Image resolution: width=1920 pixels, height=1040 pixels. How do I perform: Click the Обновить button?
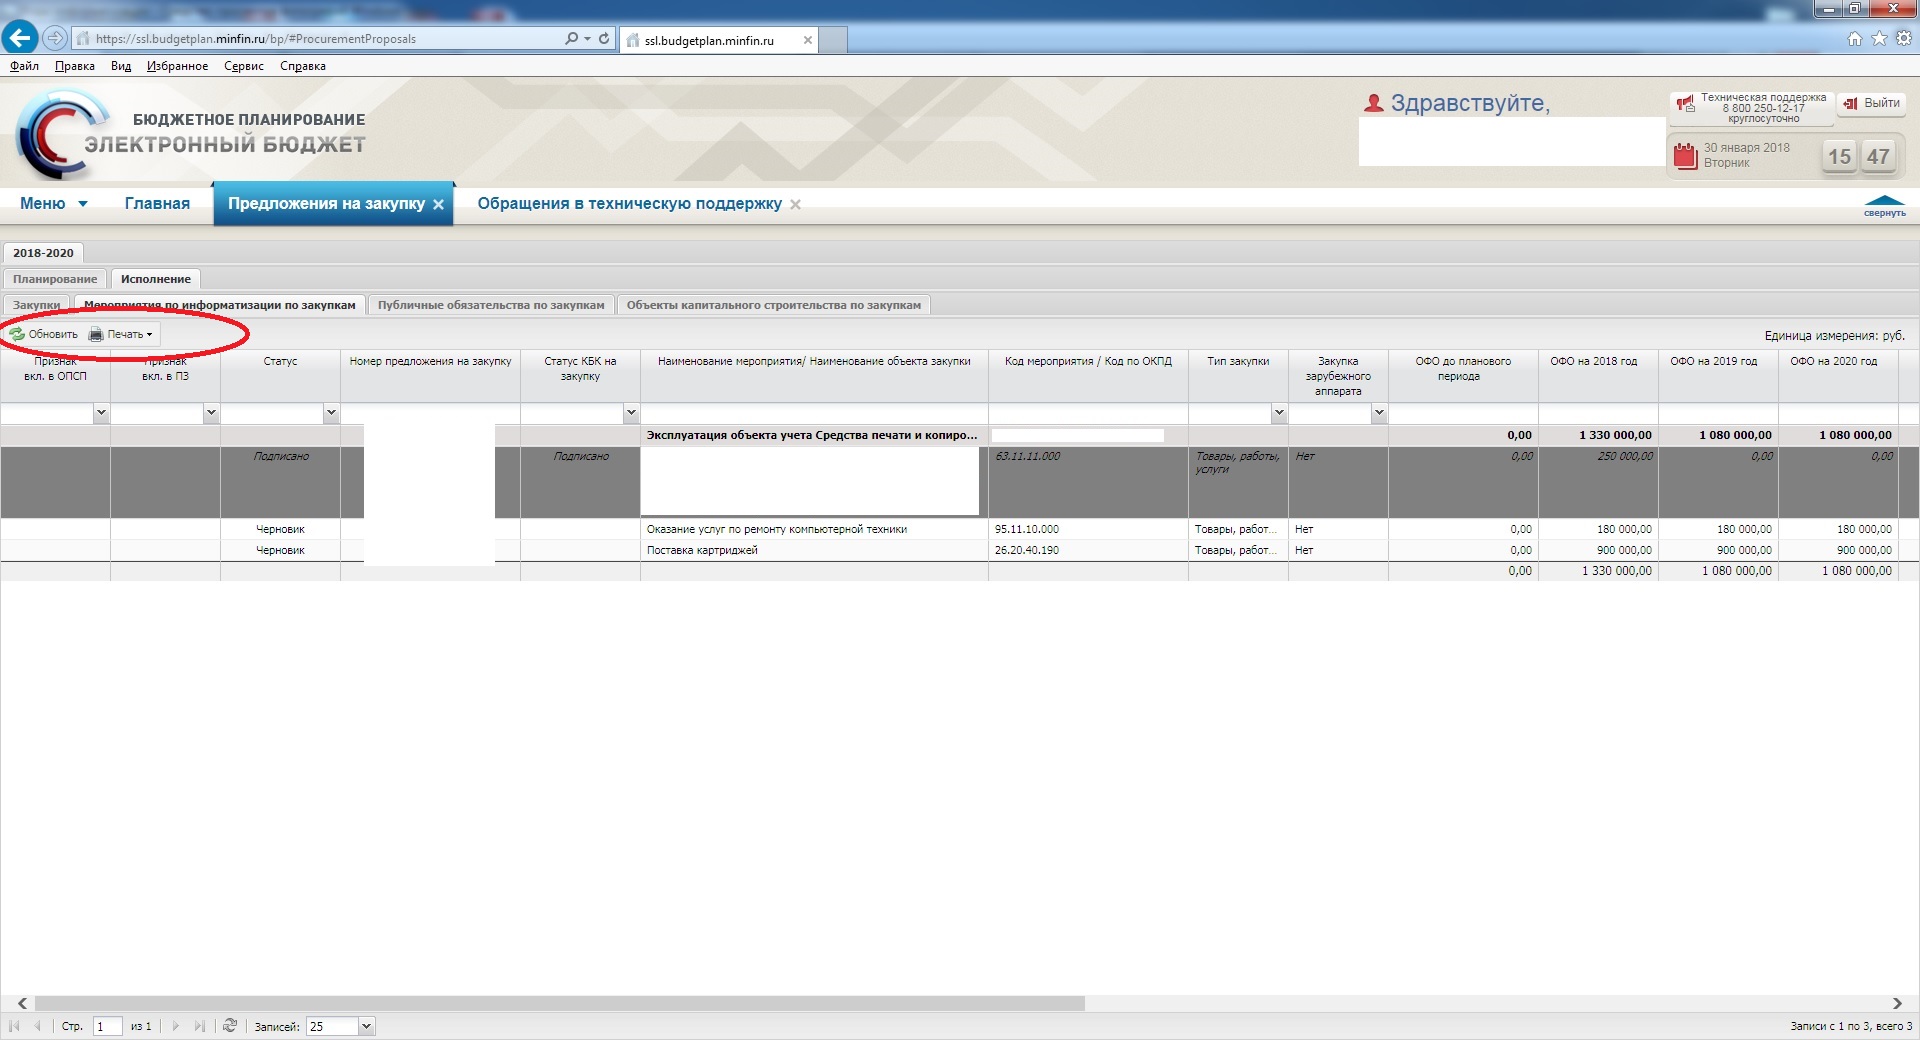pos(44,335)
